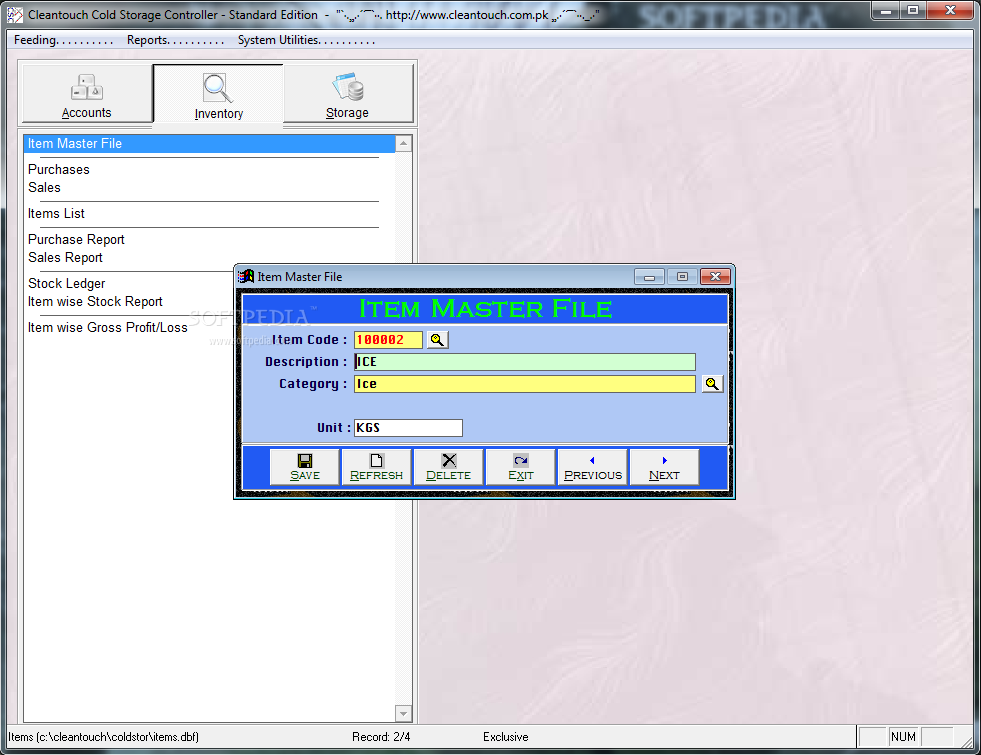Viewport: 981px width, 755px height.
Task: Click the list scrollbar down arrow
Action: pyautogui.click(x=404, y=713)
